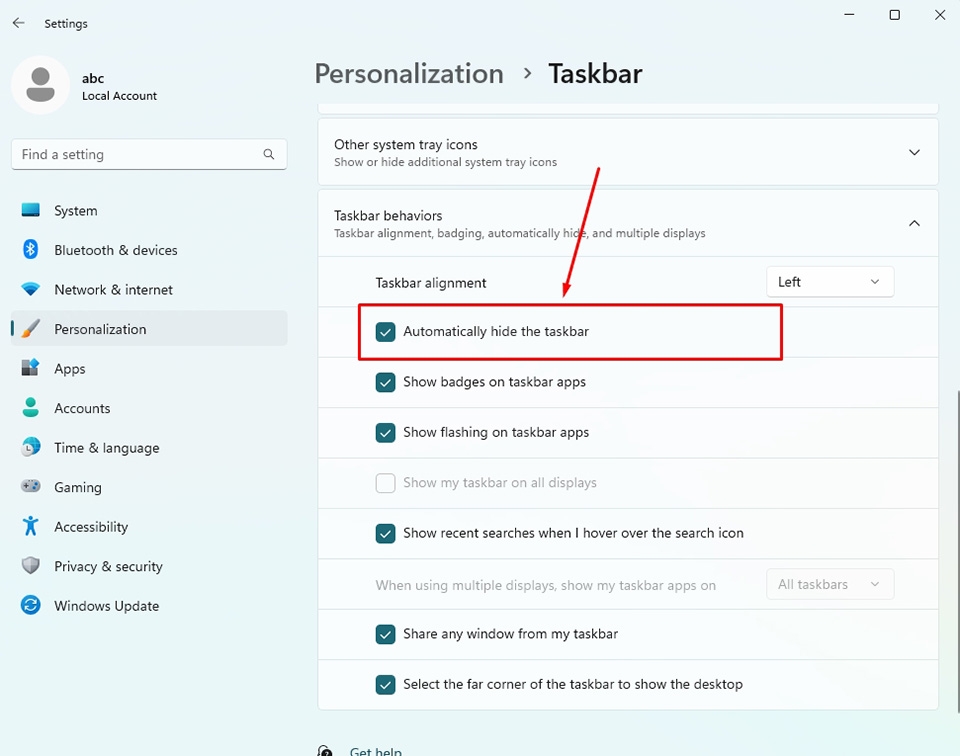Click the back arrow in Settings
The height and width of the screenshot is (756, 960).
pos(18,23)
